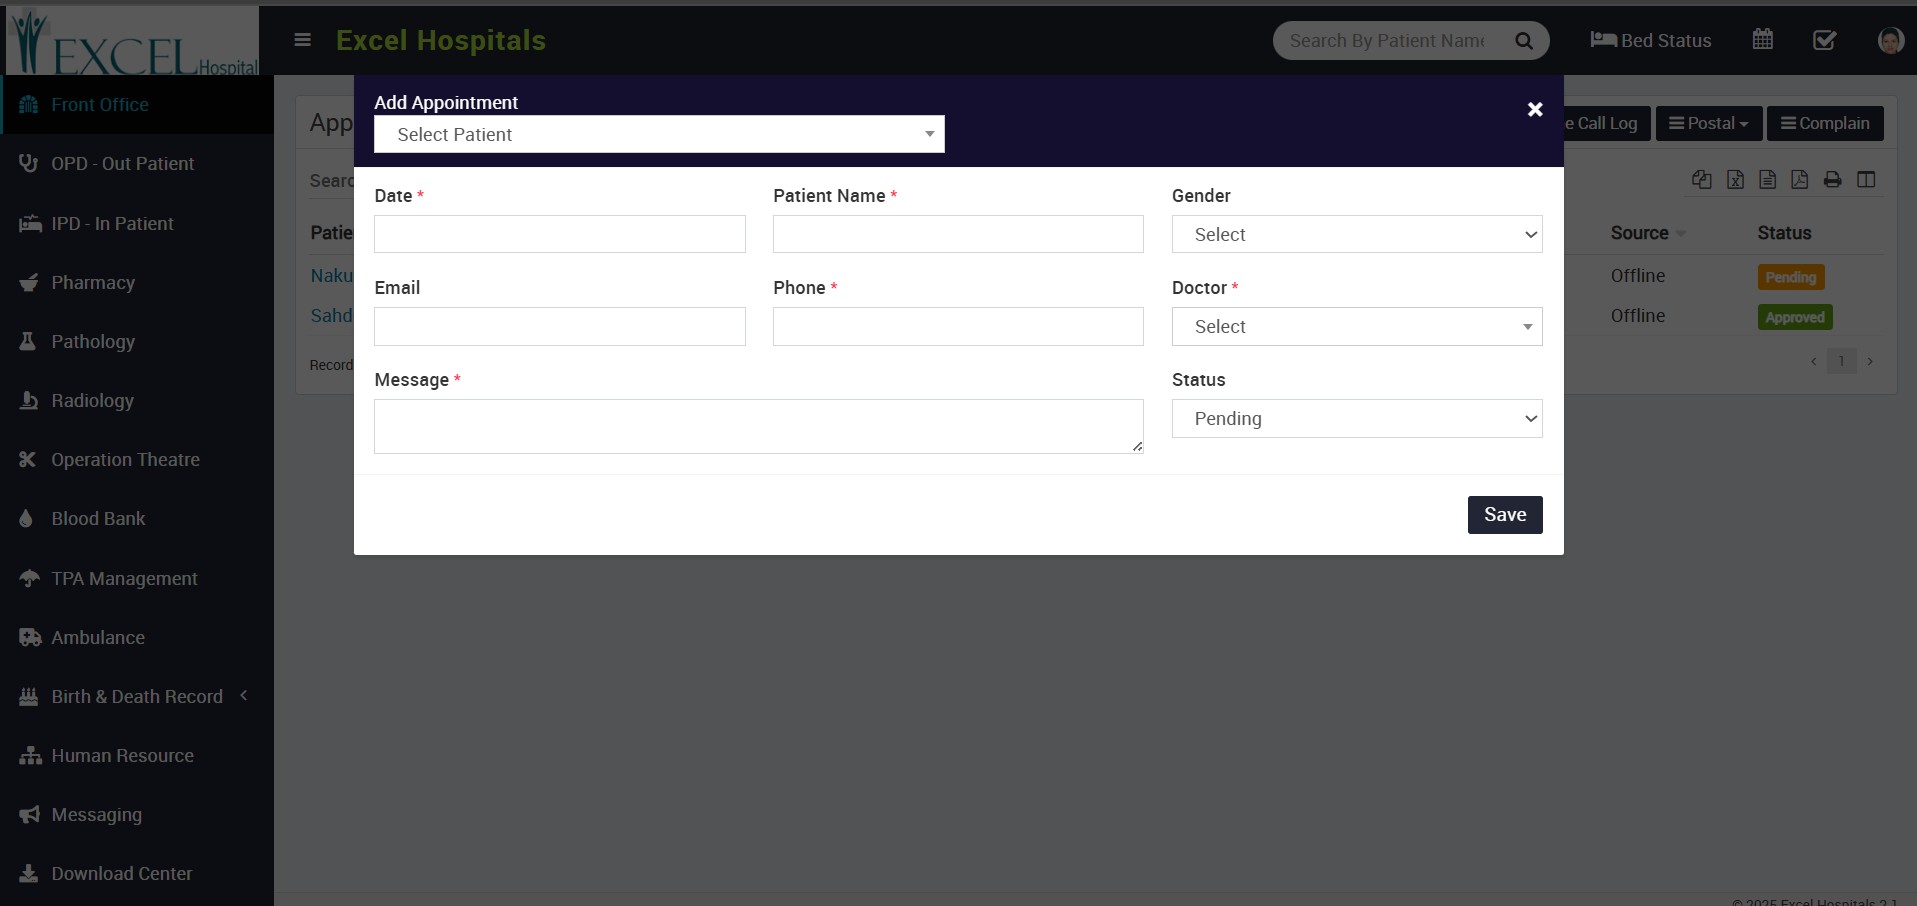1917x906 pixels.
Task: Go to Radiology section
Action: tap(137, 401)
